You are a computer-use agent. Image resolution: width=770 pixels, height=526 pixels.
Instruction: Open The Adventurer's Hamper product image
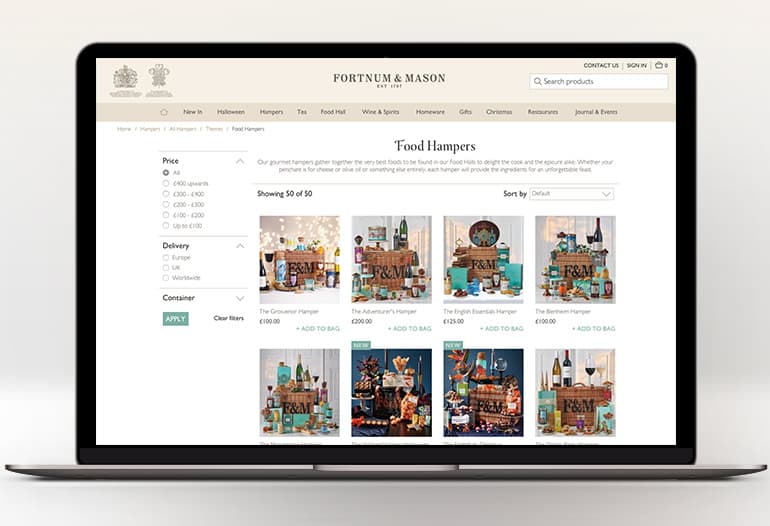(x=391, y=260)
